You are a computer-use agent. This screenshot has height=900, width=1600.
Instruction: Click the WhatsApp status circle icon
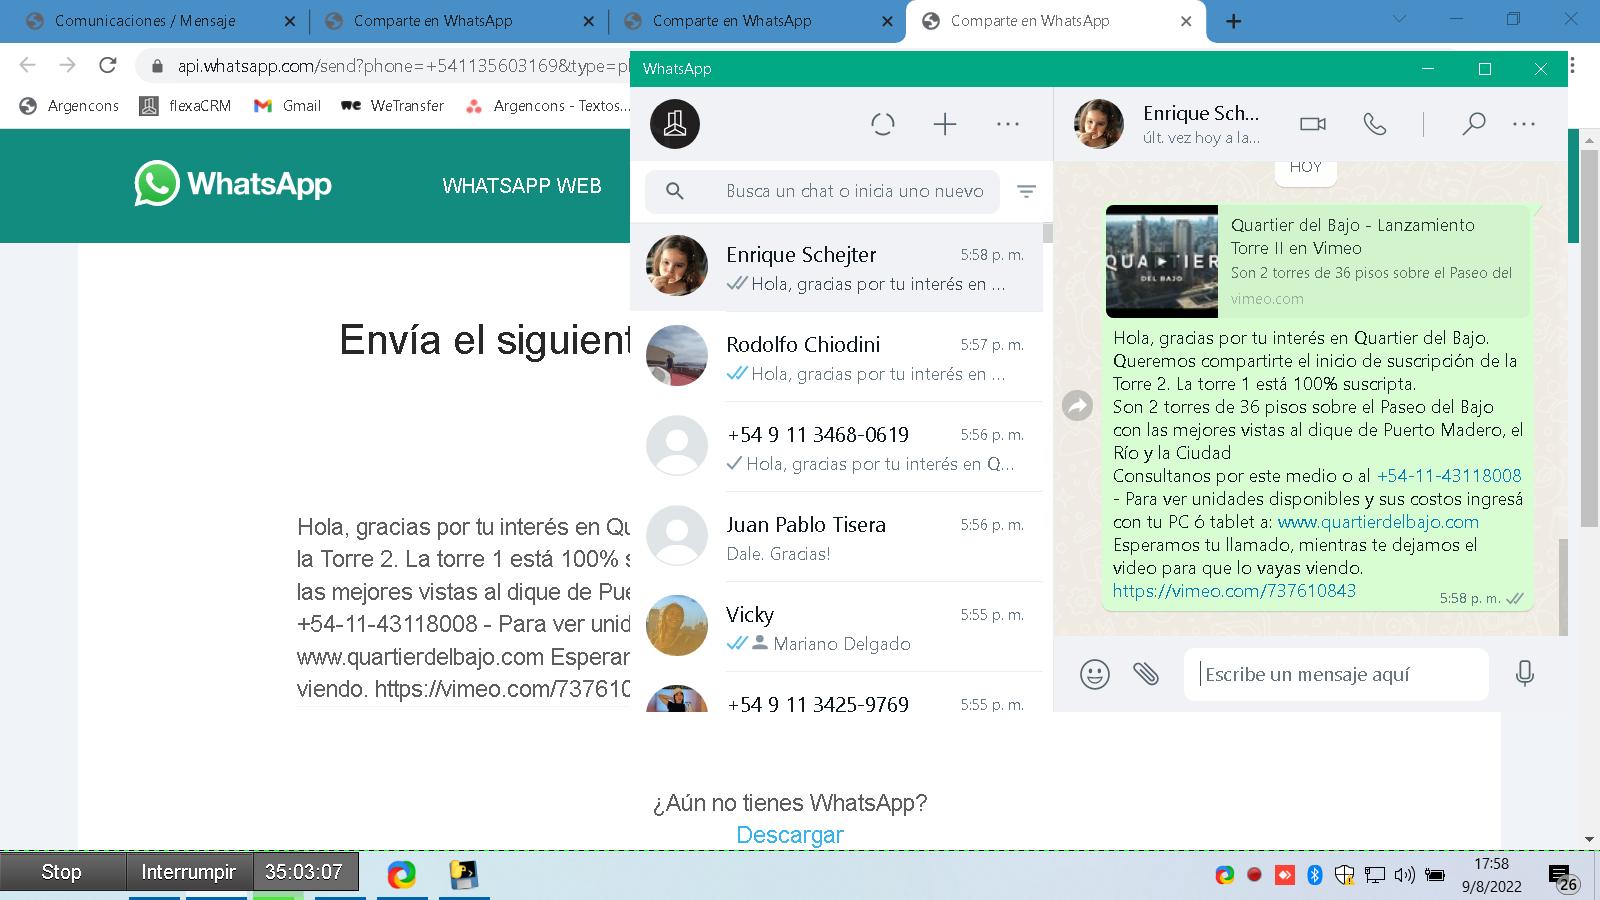(882, 124)
